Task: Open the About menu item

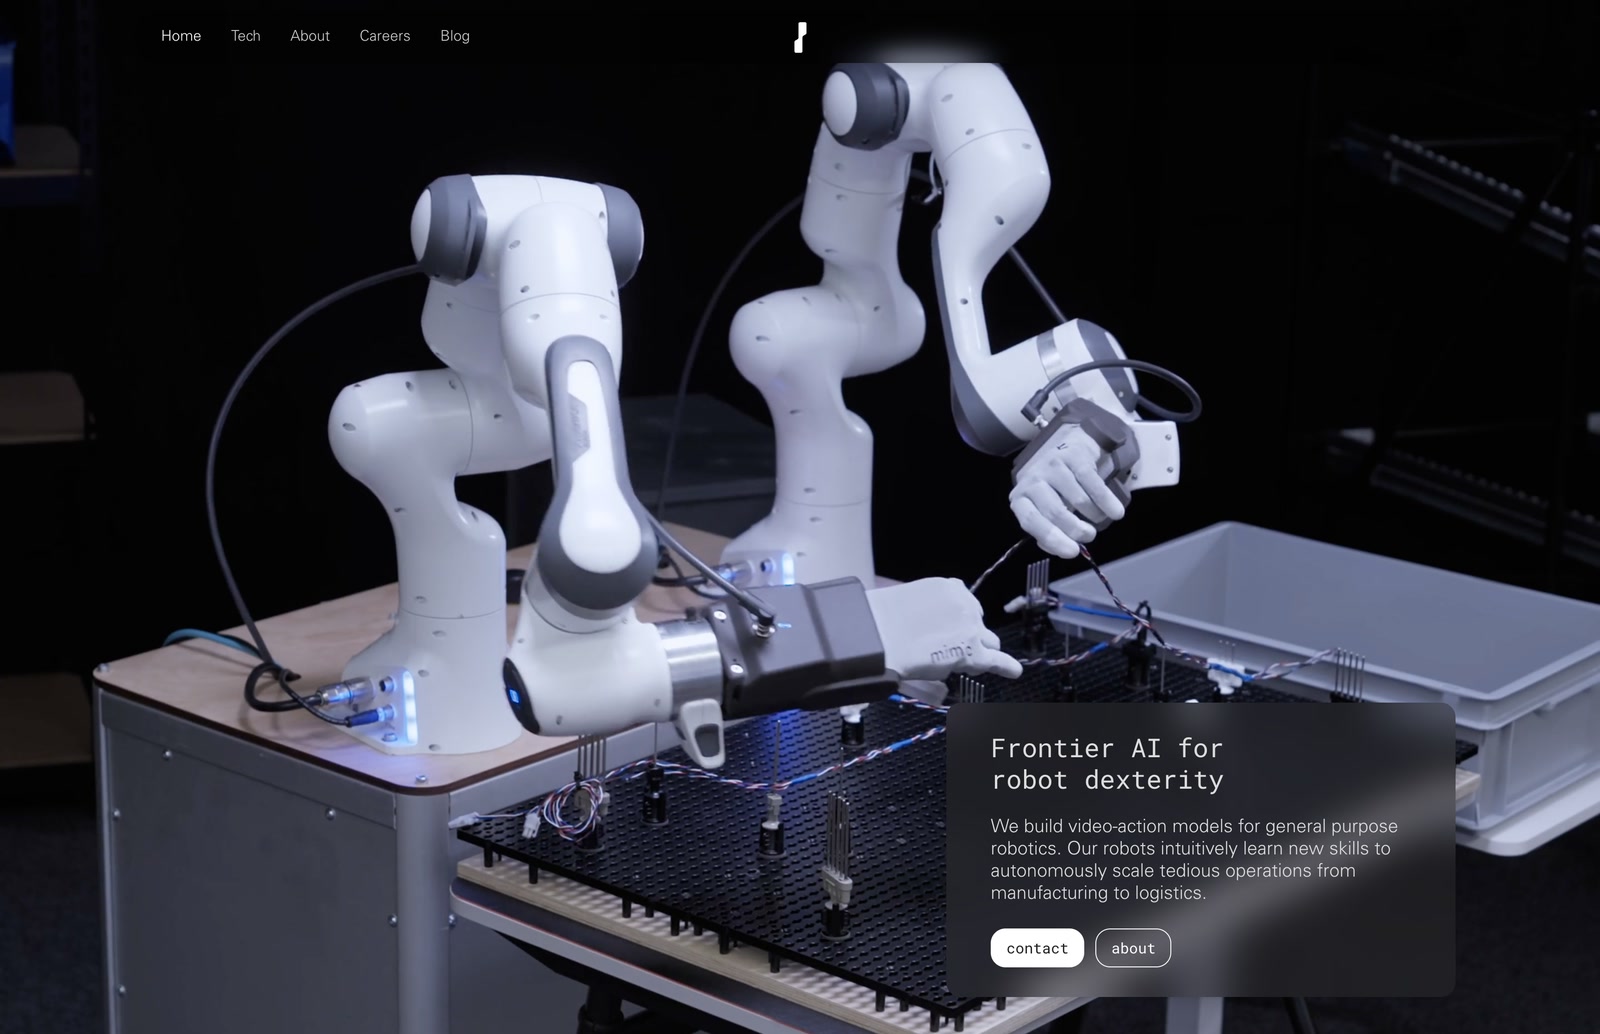Action: coord(310,36)
